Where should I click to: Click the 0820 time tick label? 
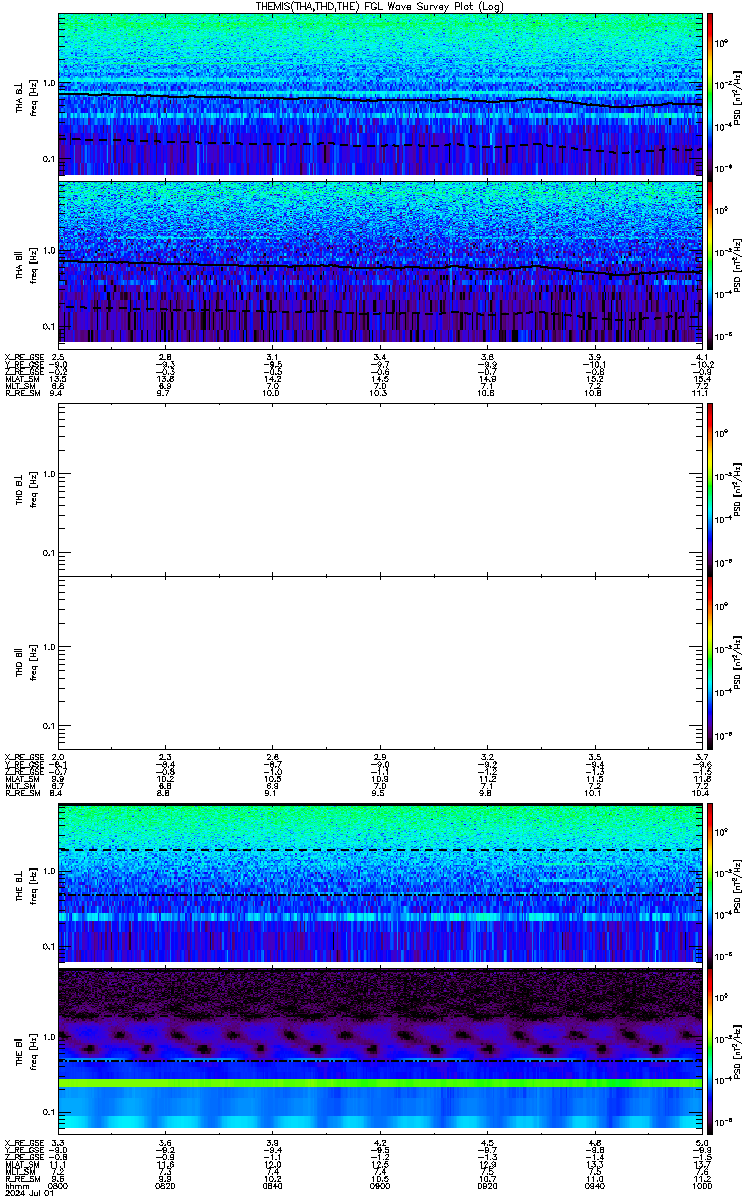point(166,1185)
